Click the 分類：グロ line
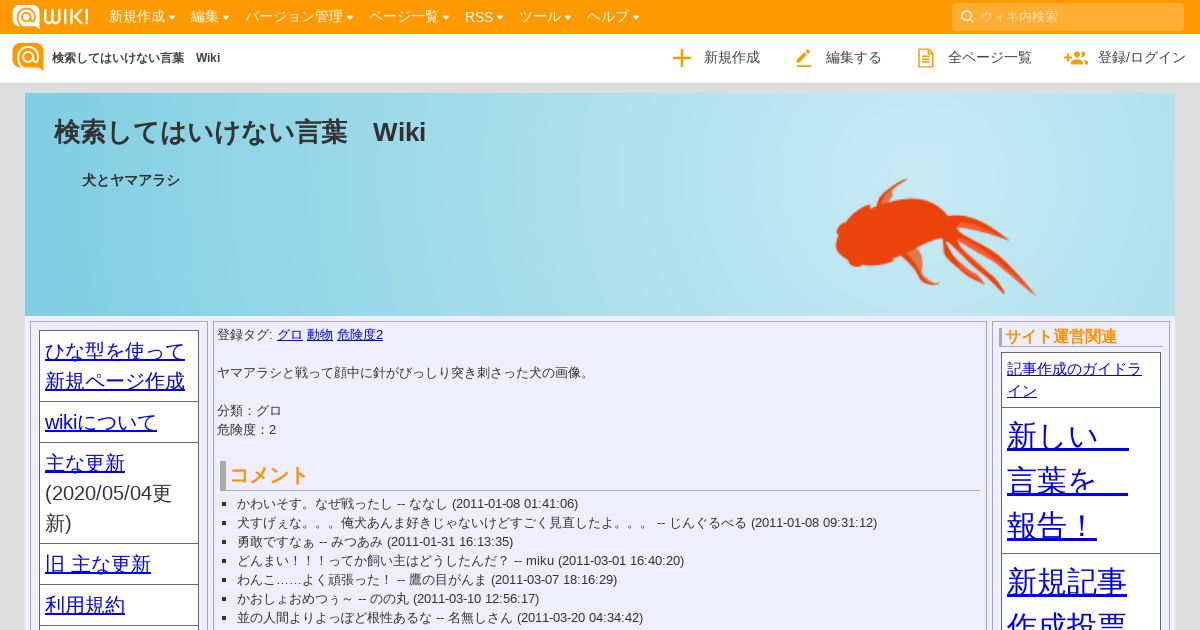Image resolution: width=1200 pixels, height=630 pixels. click(x=249, y=410)
